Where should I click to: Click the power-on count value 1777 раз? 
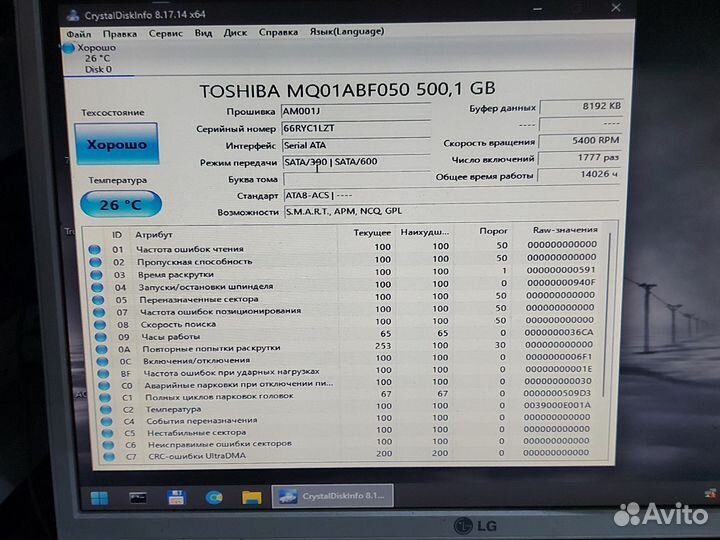(579, 158)
